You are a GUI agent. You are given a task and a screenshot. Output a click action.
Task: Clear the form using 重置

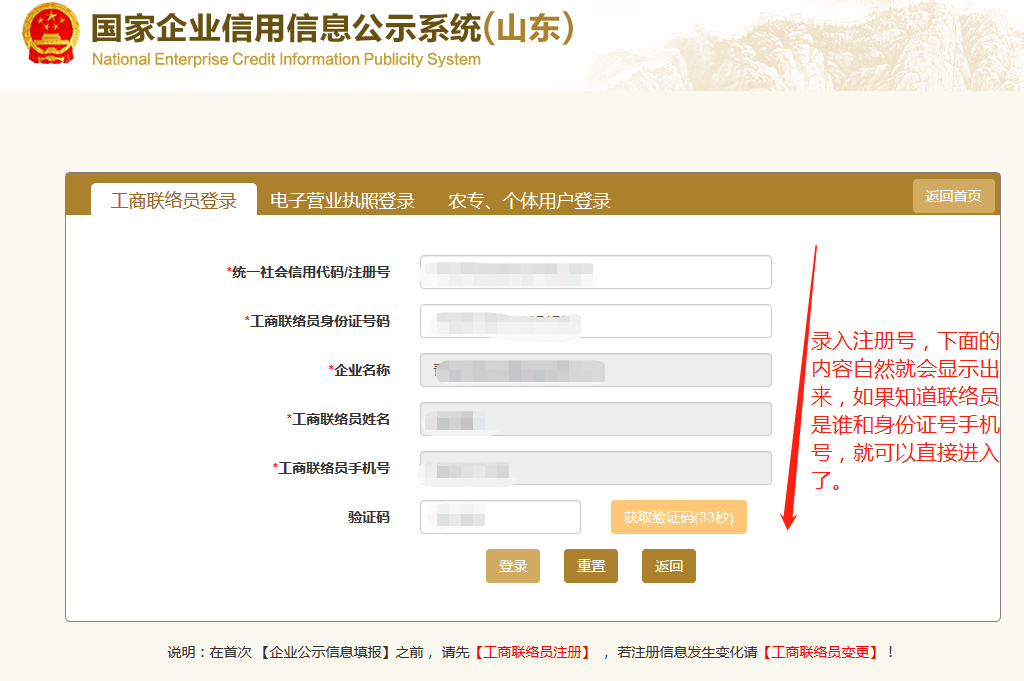tap(591, 566)
